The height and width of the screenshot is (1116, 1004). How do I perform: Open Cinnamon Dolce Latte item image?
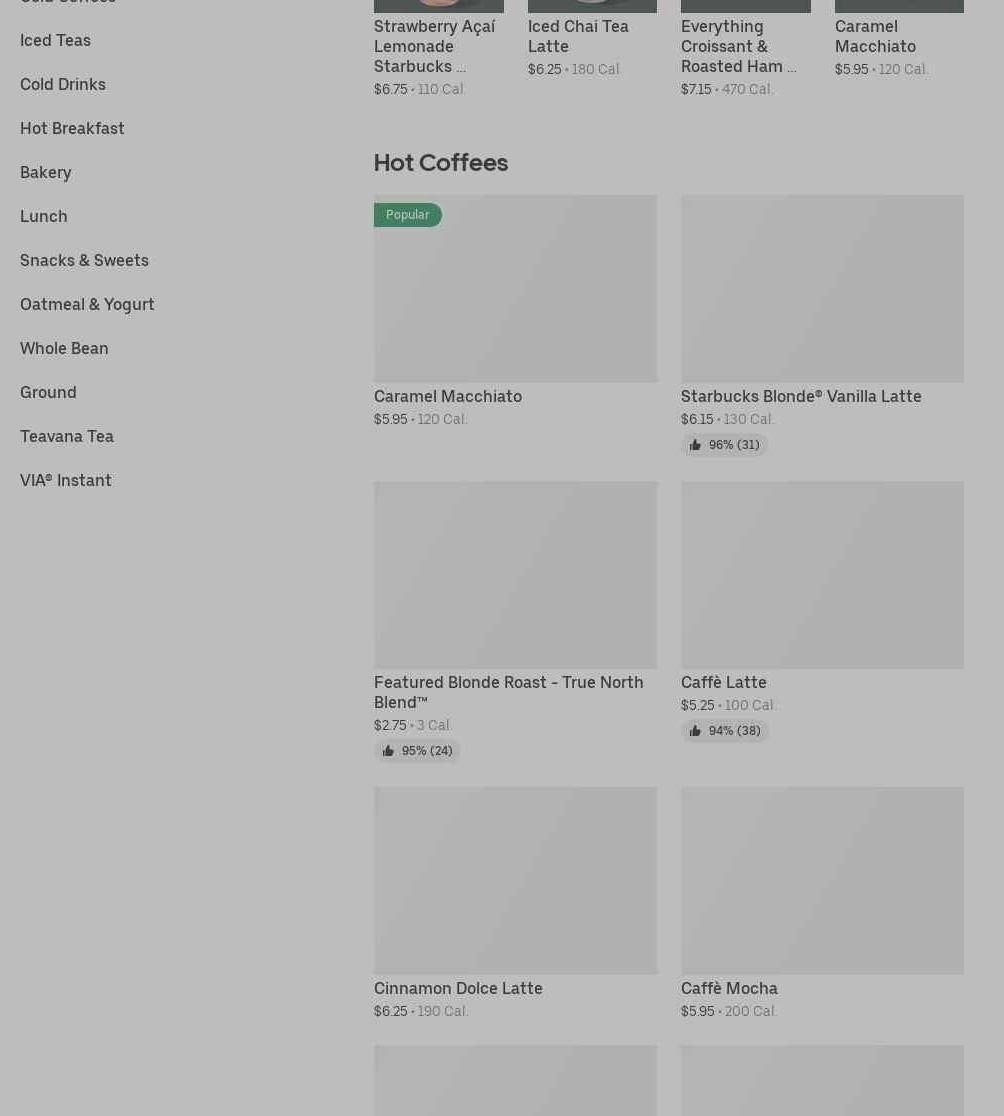[x=515, y=880]
